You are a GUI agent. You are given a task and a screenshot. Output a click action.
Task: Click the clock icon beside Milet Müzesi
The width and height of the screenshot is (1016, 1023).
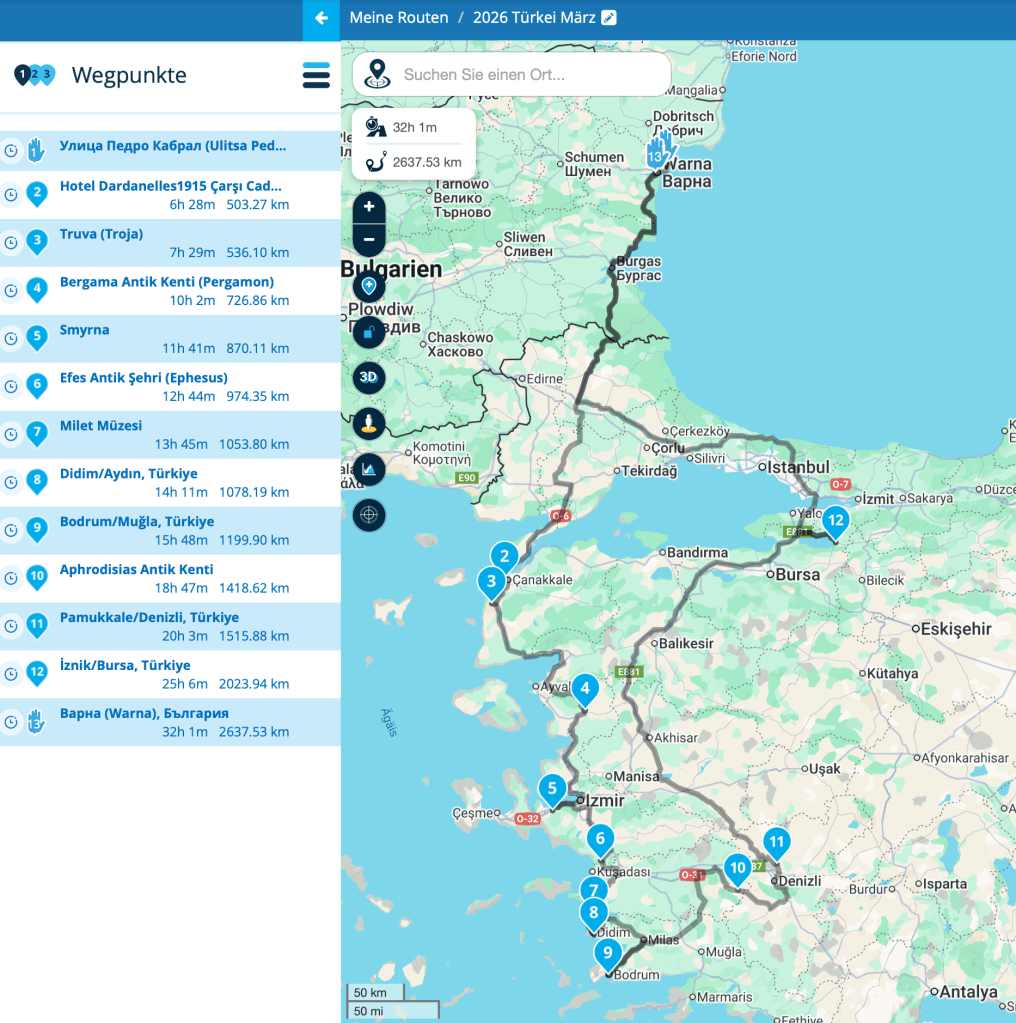pyautogui.click(x=11, y=434)
